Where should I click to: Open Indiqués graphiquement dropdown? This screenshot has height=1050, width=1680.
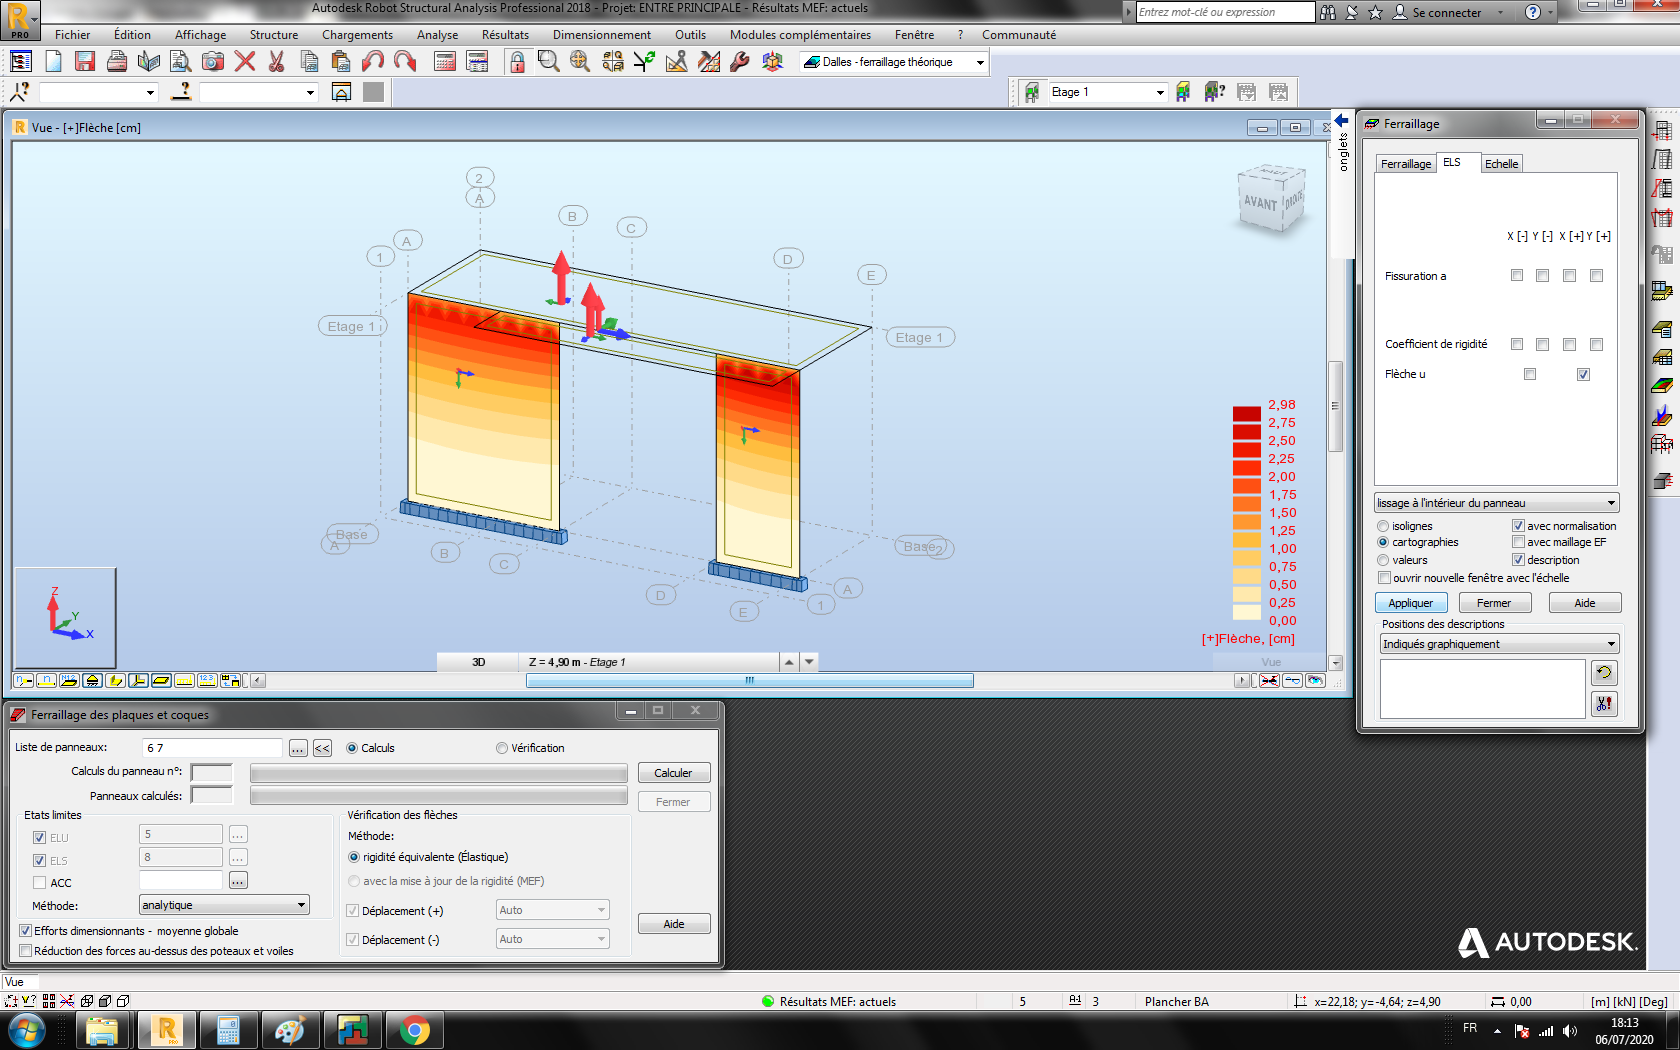[x=1611, y=644]
